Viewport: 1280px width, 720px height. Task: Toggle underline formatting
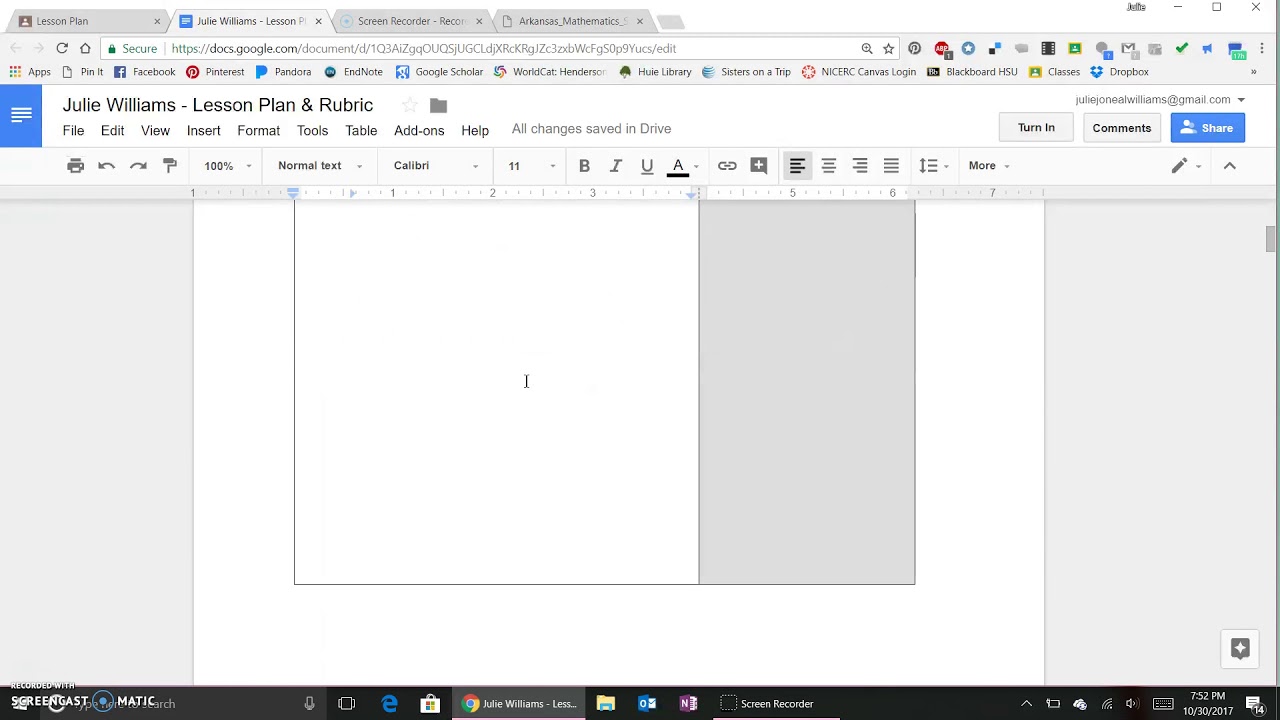click(x=647, y=166)
